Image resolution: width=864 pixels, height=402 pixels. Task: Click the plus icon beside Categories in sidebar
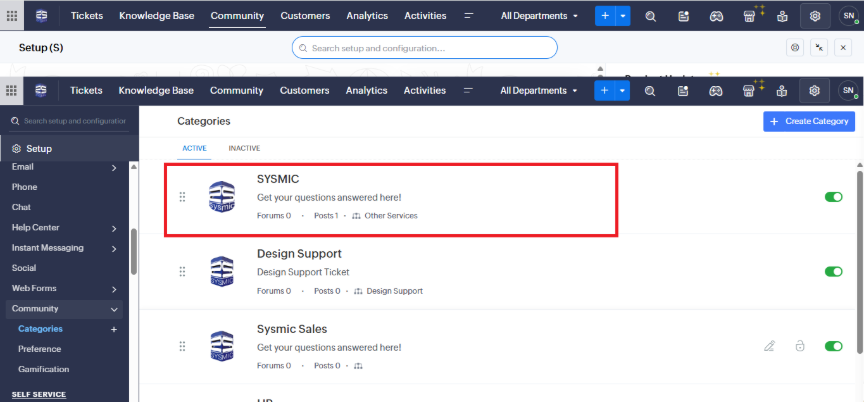[113, 329]
